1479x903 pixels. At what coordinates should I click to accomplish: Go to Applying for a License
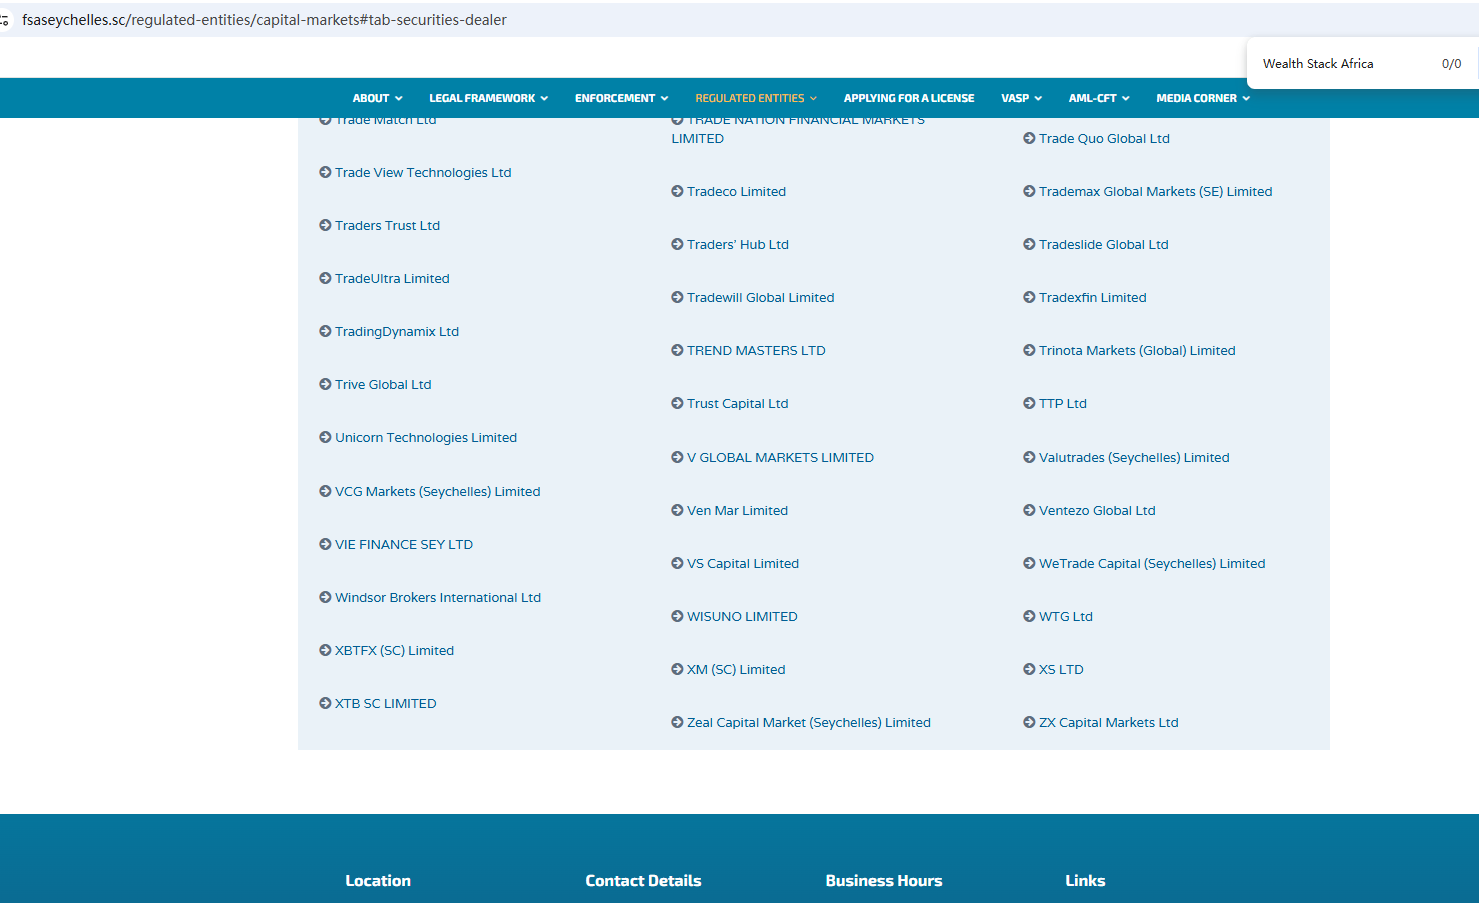click(x=908, y=98)
